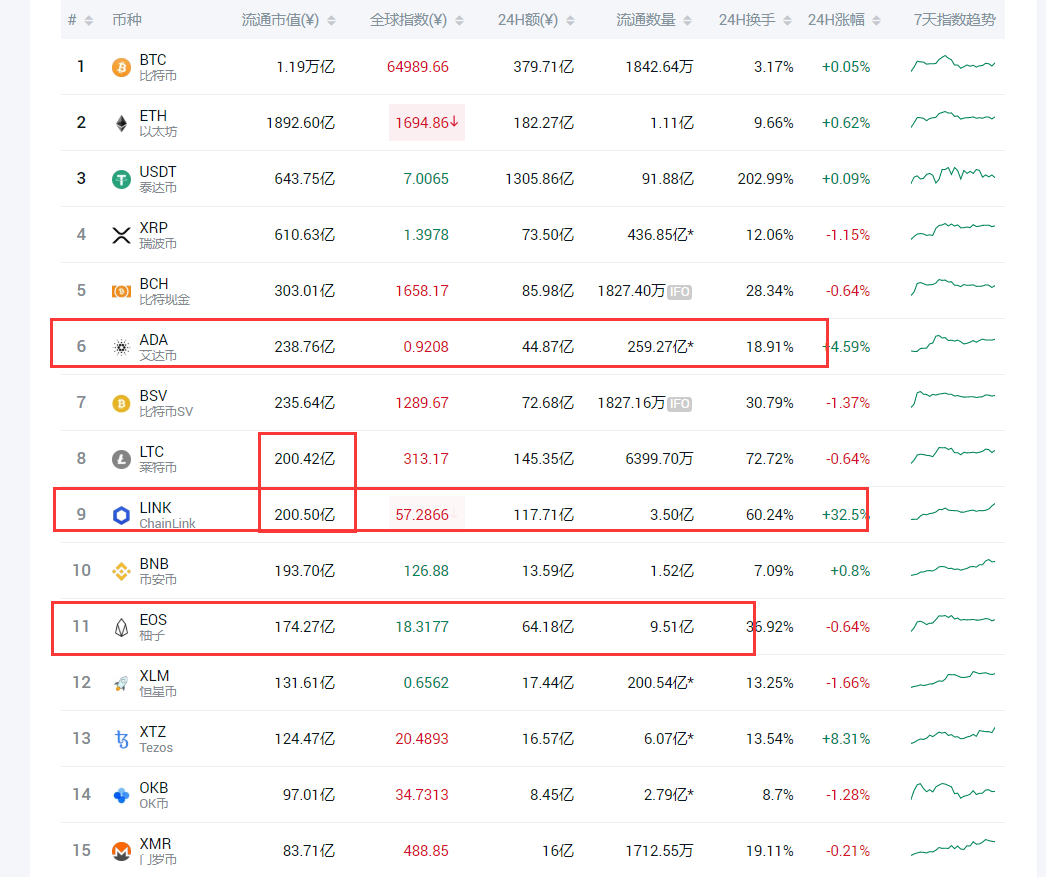1046x877 pixels.
Task: Click the BNB coin icon
Action: pyautogui.click(x=121, y=572)
